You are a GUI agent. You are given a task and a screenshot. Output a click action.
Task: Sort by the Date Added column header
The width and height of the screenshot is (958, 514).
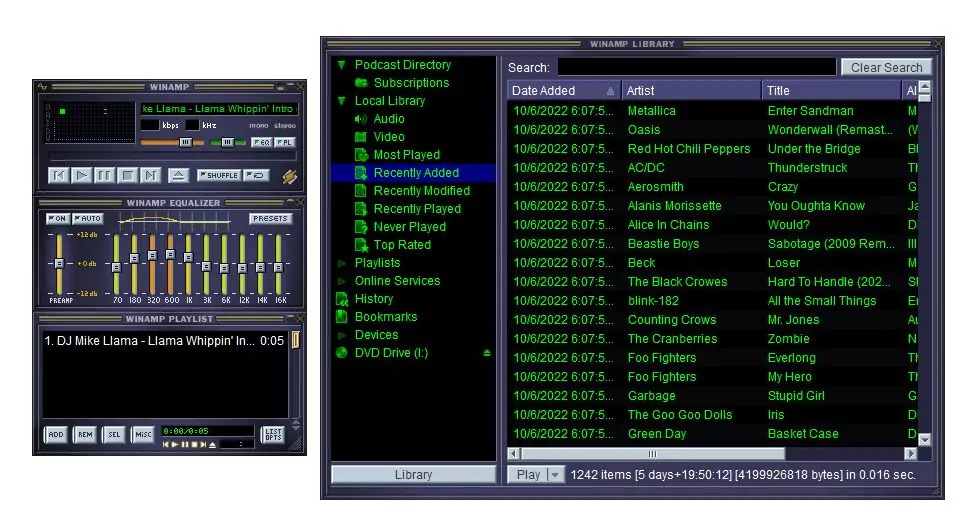tap(563, 90)
